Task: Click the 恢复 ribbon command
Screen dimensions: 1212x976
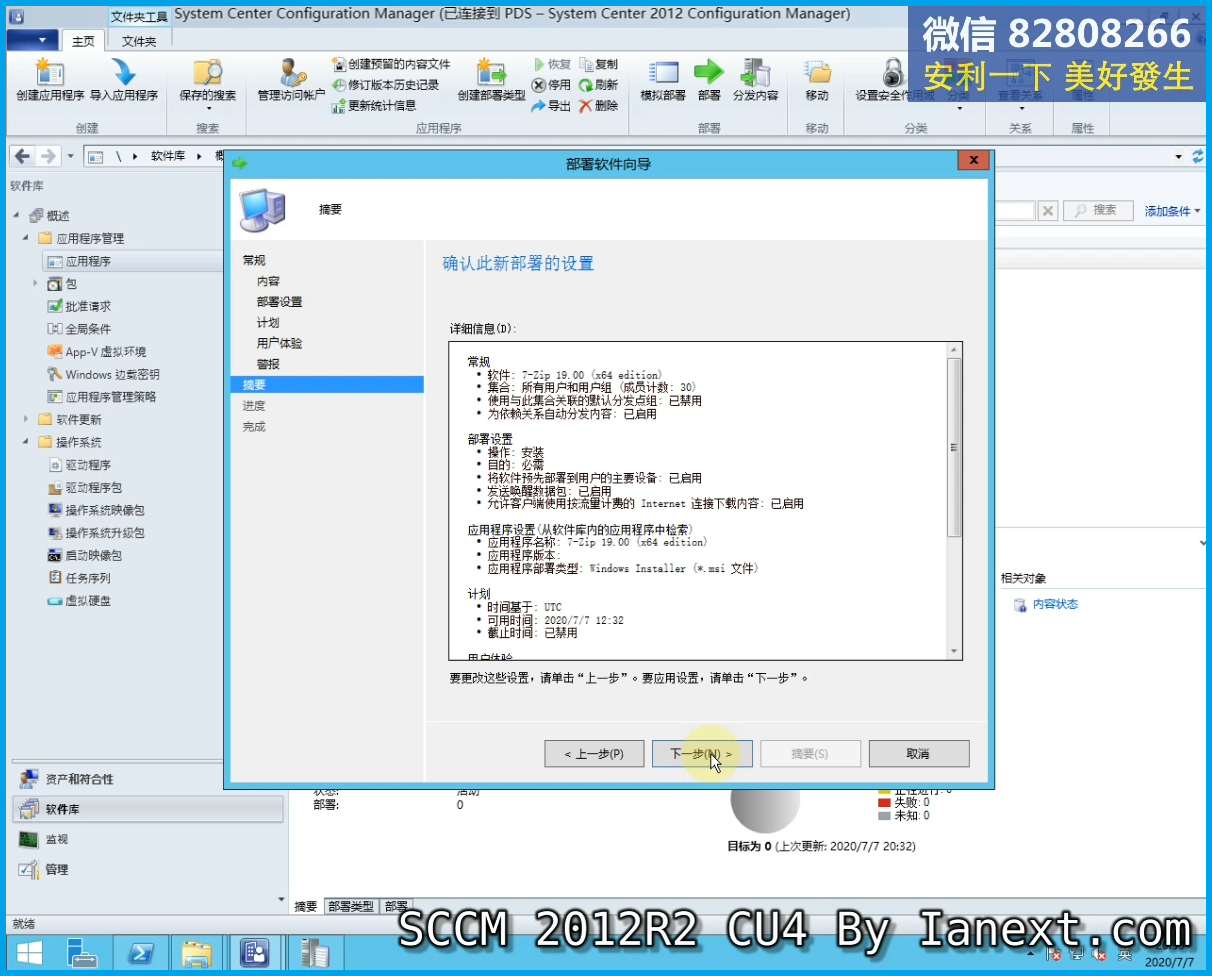Action: (x=553, y=64)
